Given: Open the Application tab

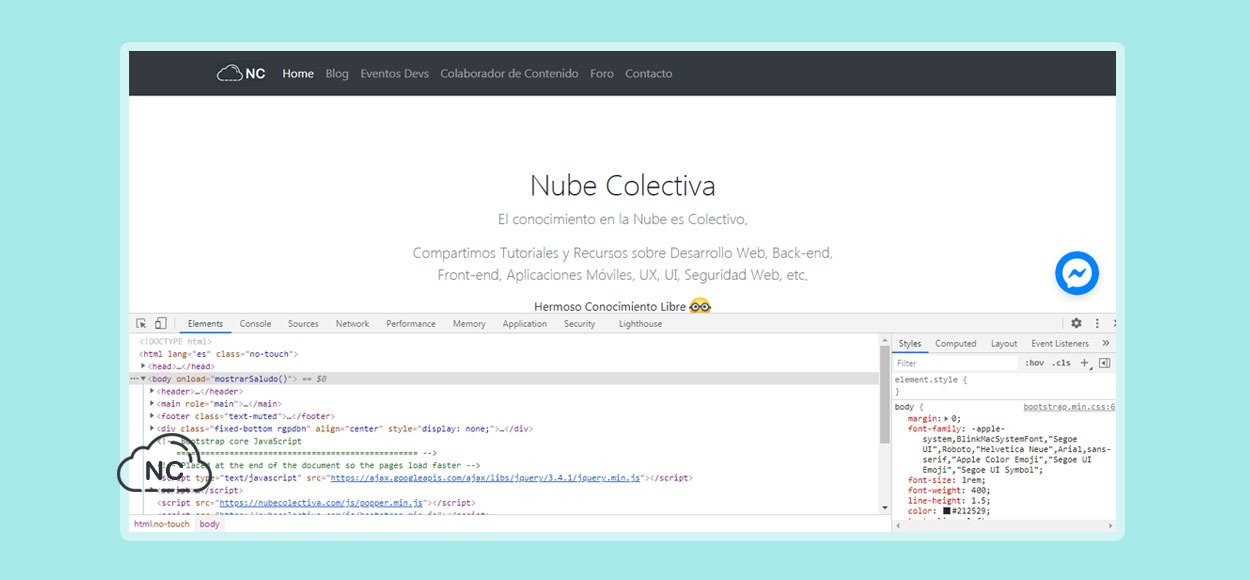Looking at the screenshot, I should tap(525, 324).
